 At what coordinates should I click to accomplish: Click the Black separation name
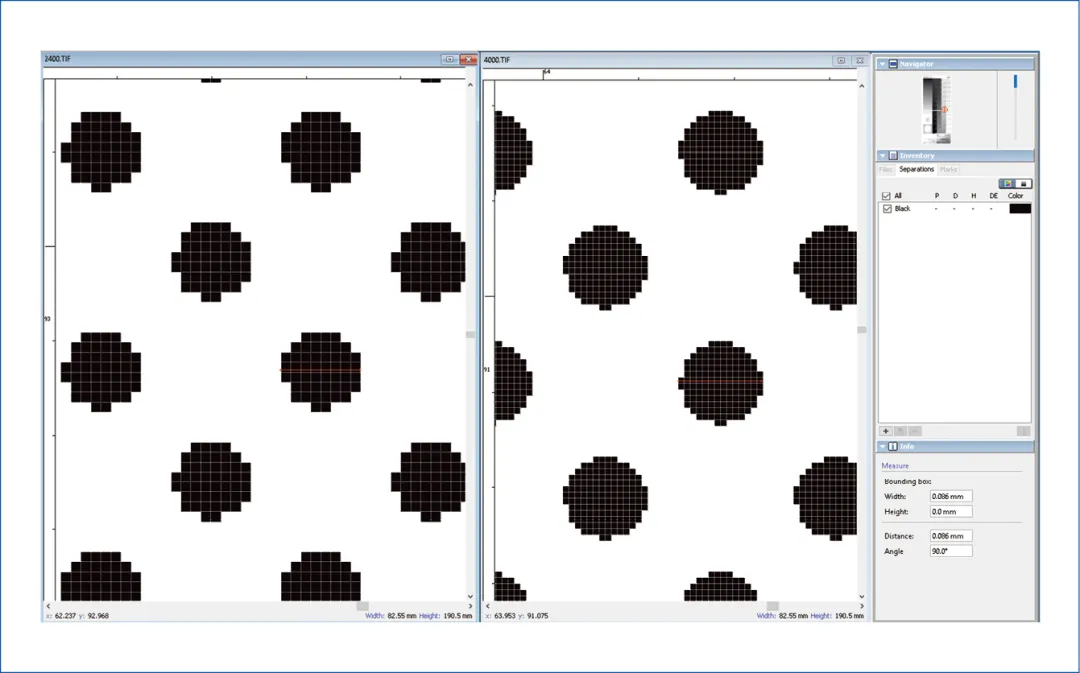(x=902, y=209)
